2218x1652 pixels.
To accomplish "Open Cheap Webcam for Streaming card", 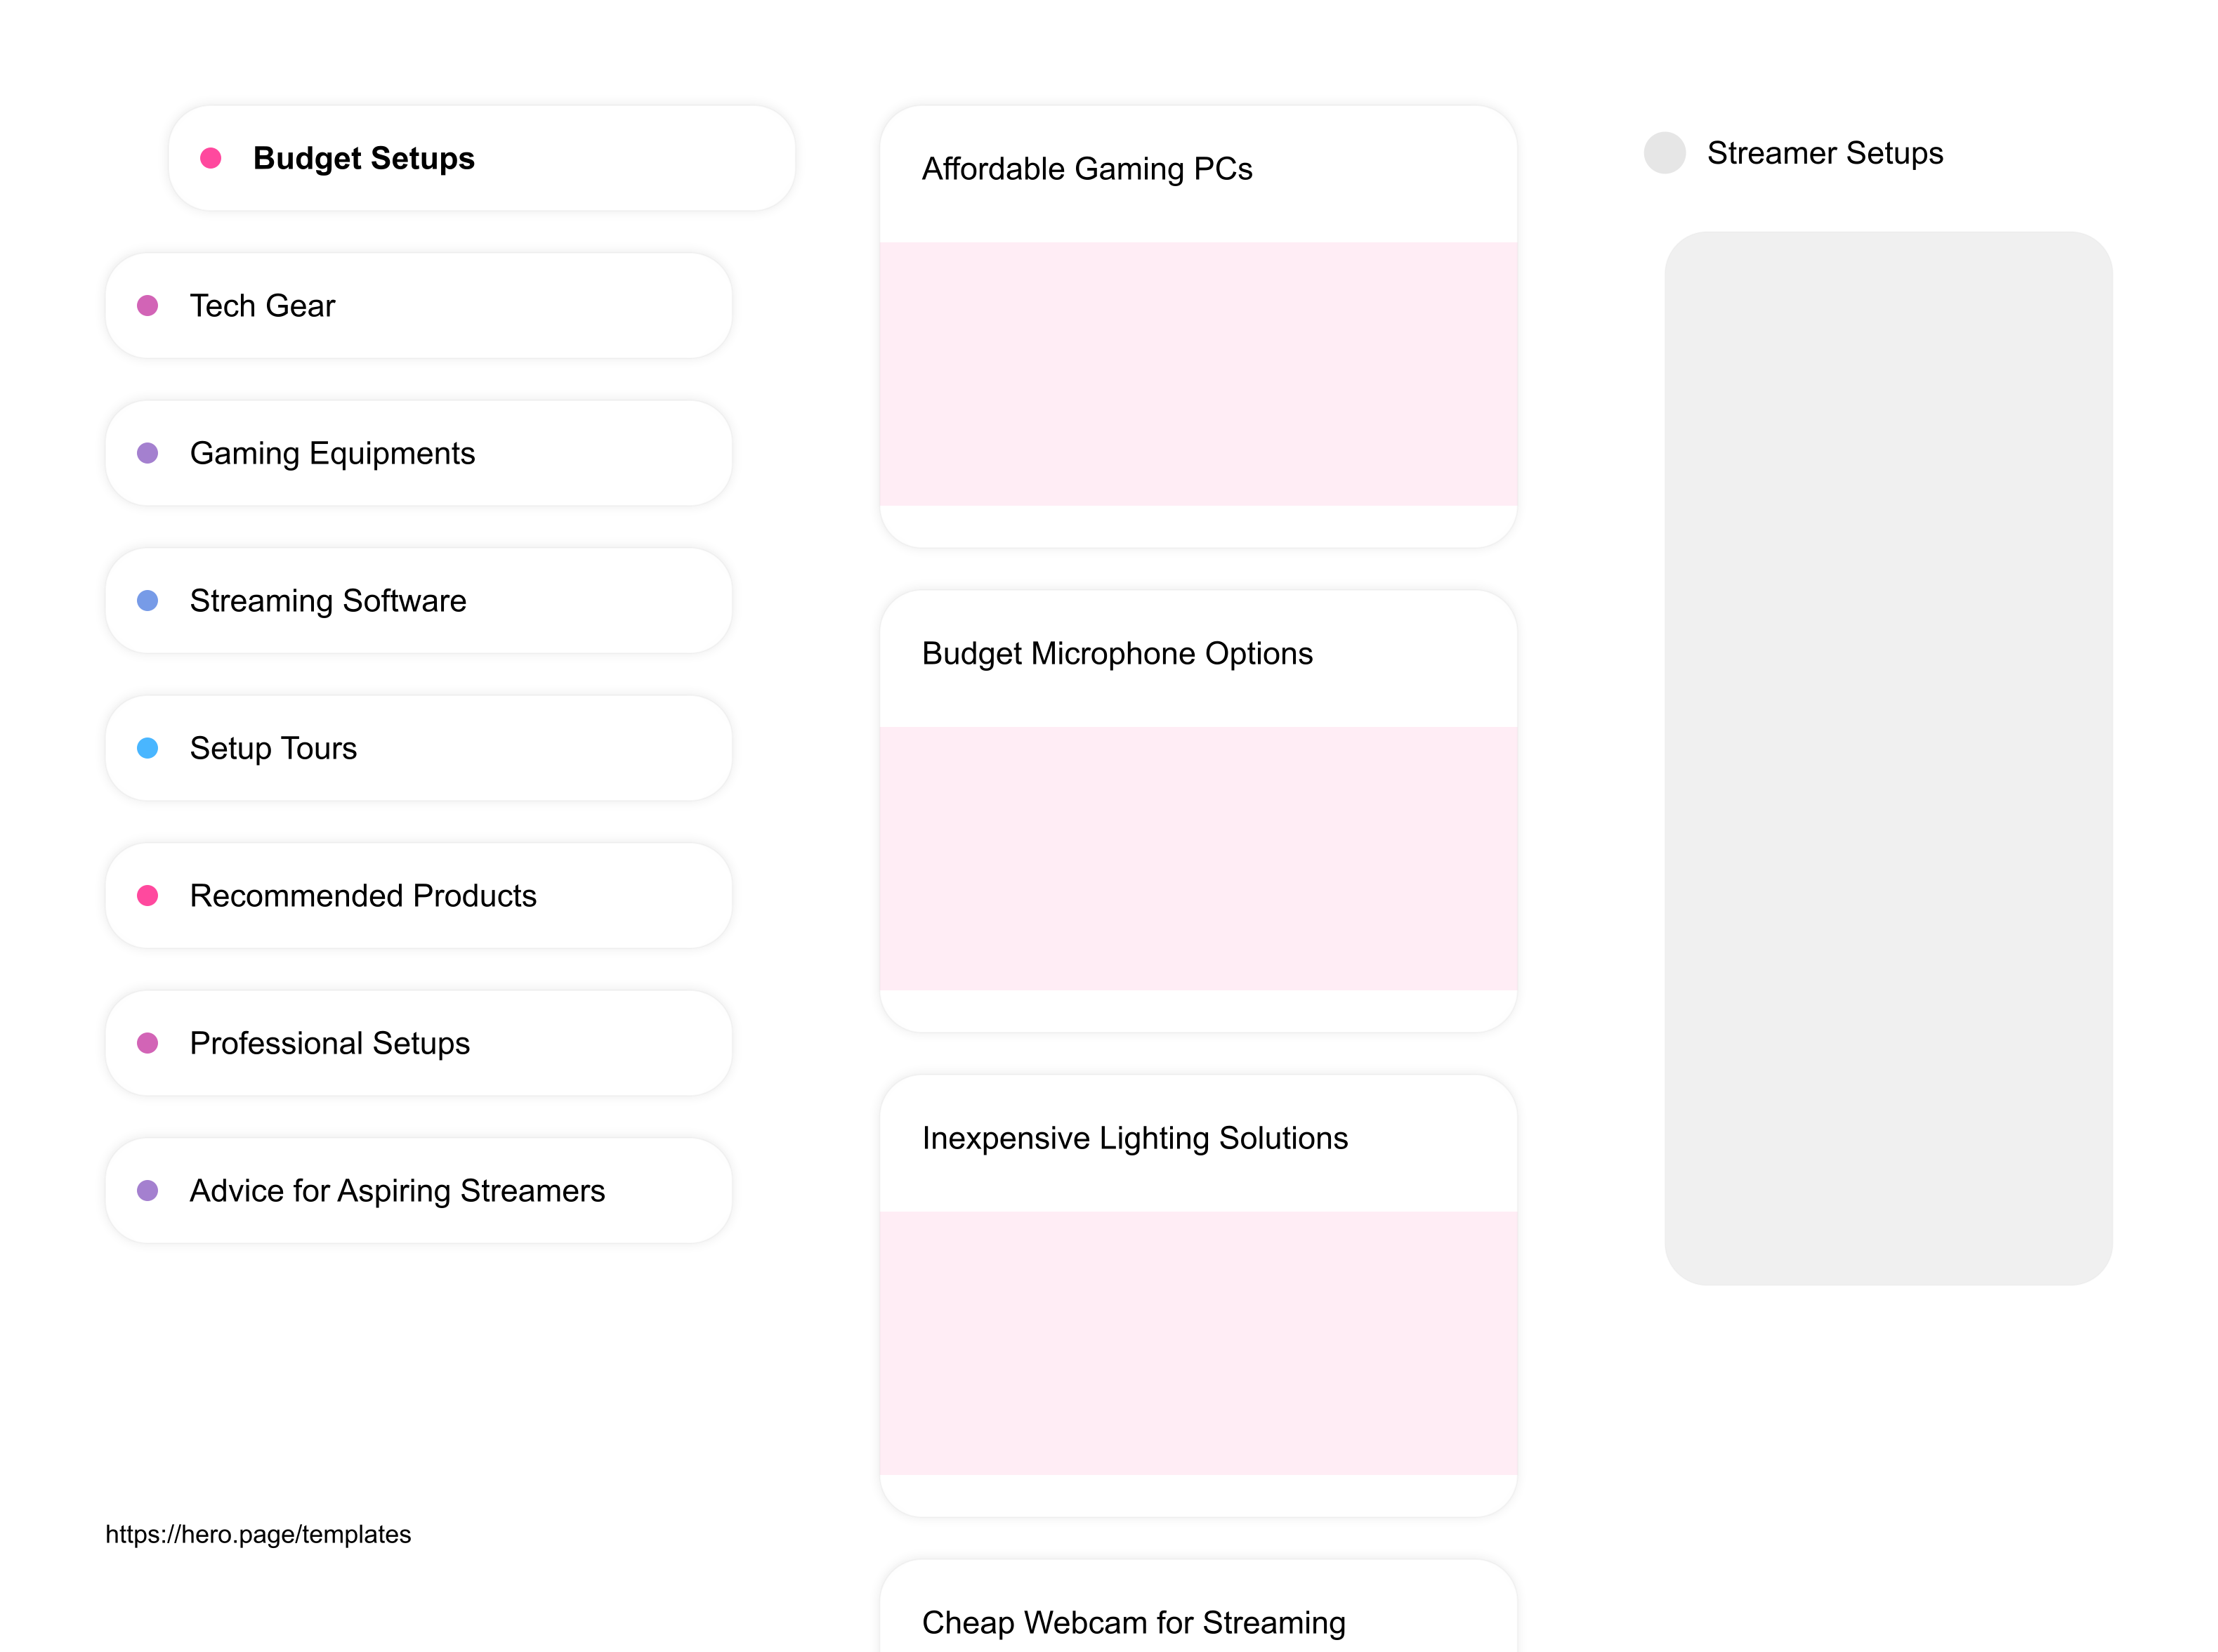I will 1134,1623.
